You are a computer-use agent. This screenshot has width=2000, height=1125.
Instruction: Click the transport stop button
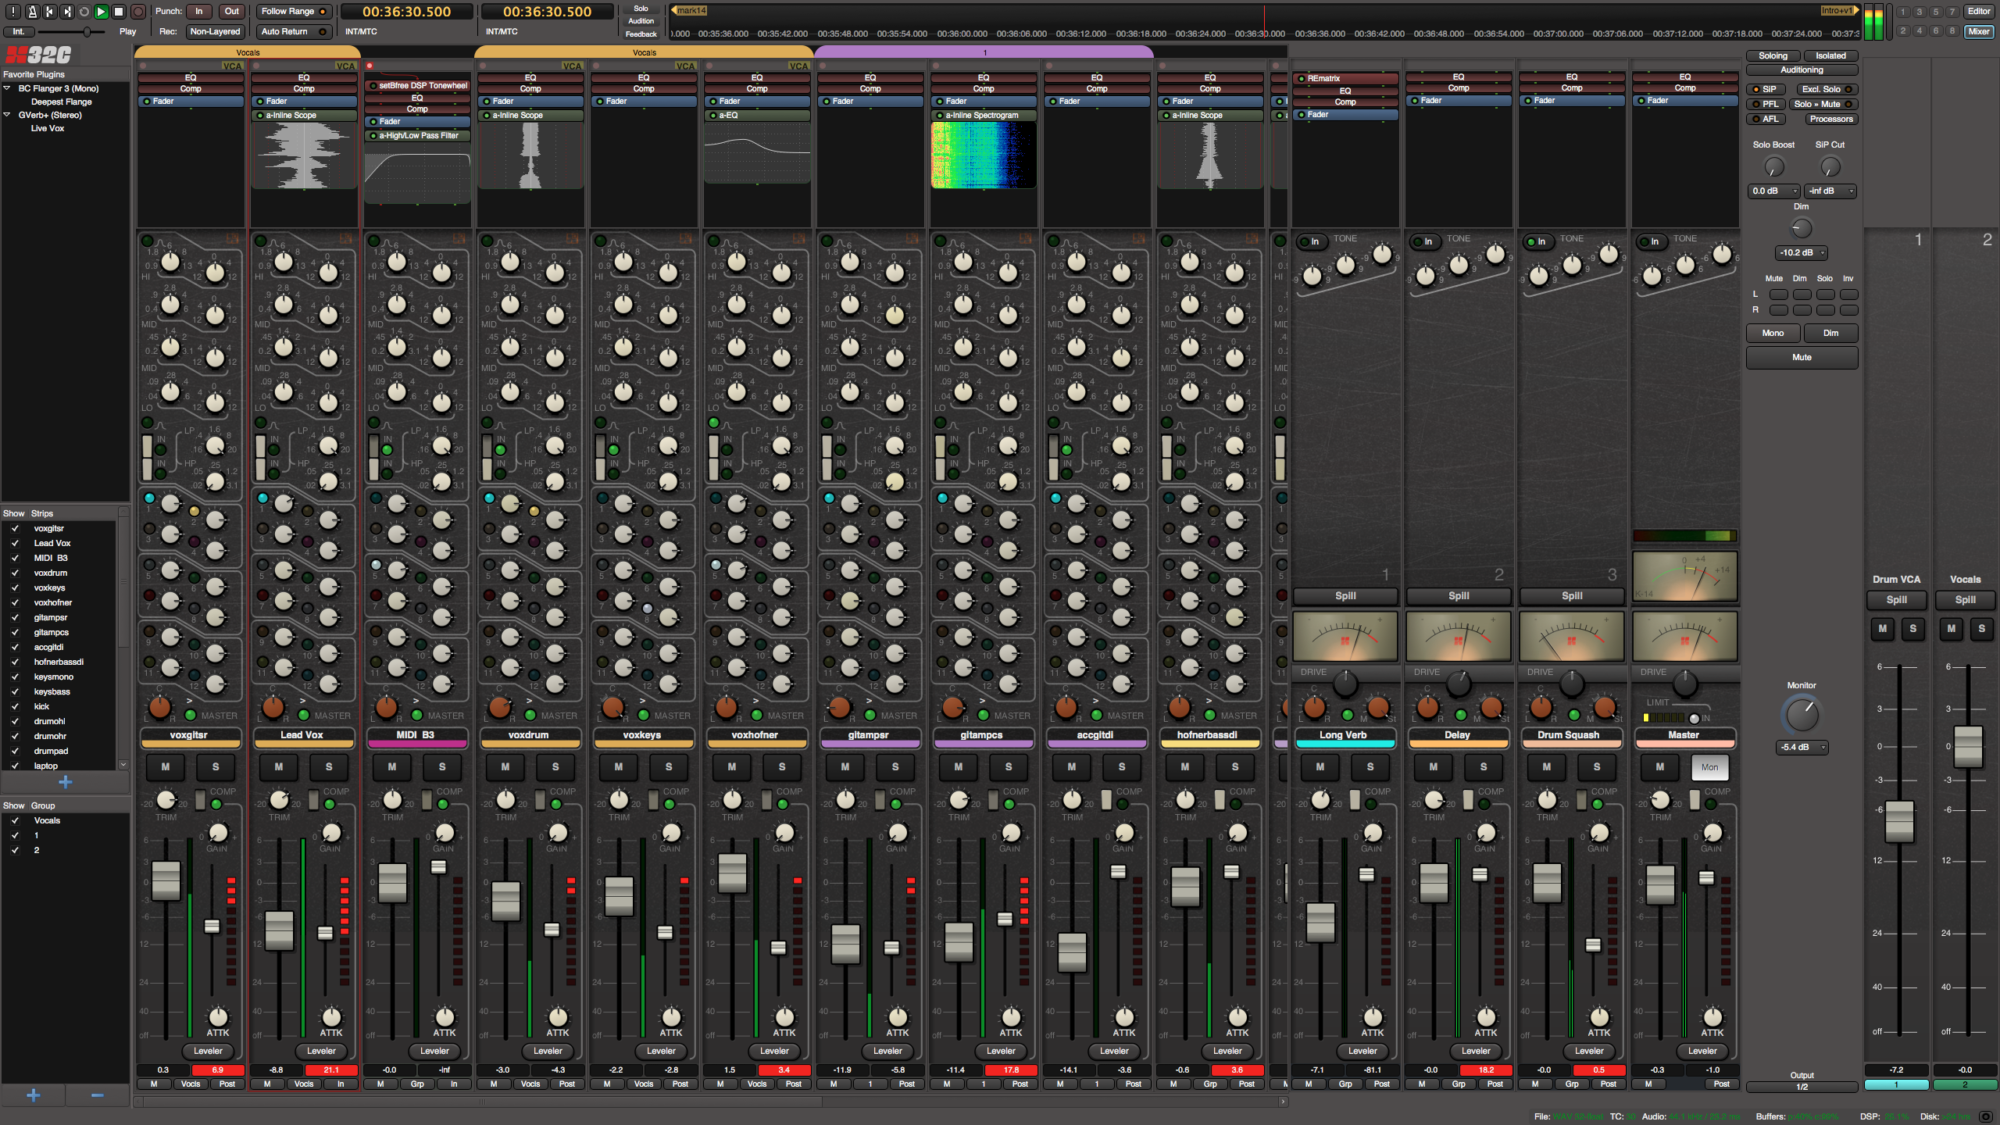pos(119,12)
